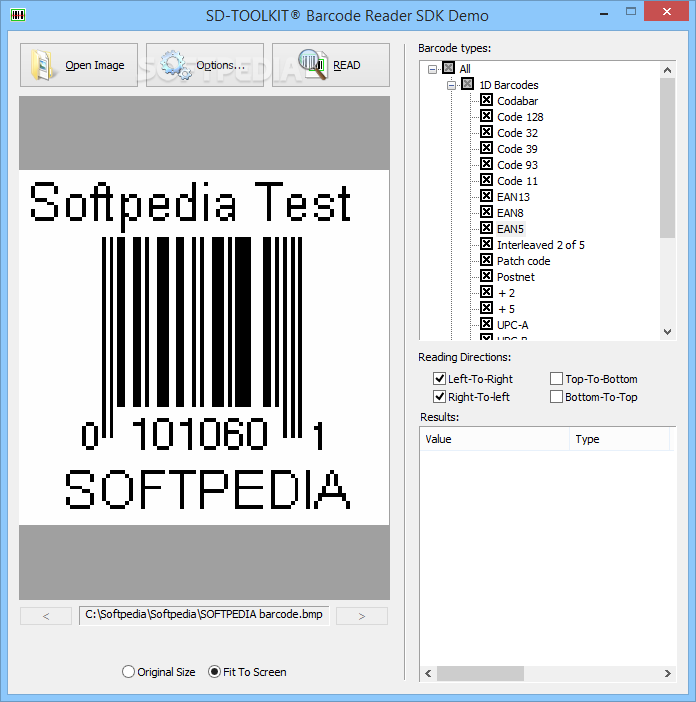Click the Value column header
Image resolution: width=696 pixels, height=702 pixels.
point(495,439)
